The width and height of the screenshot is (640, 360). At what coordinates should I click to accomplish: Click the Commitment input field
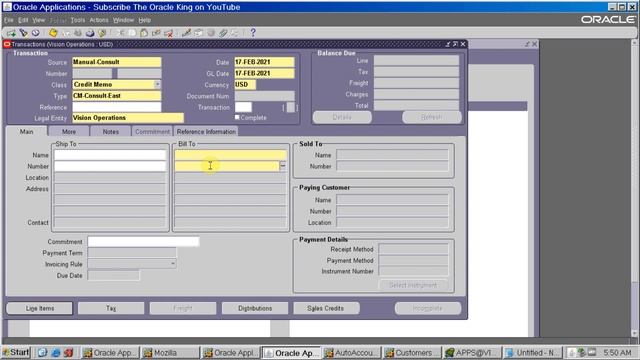[x=143, y=242]
